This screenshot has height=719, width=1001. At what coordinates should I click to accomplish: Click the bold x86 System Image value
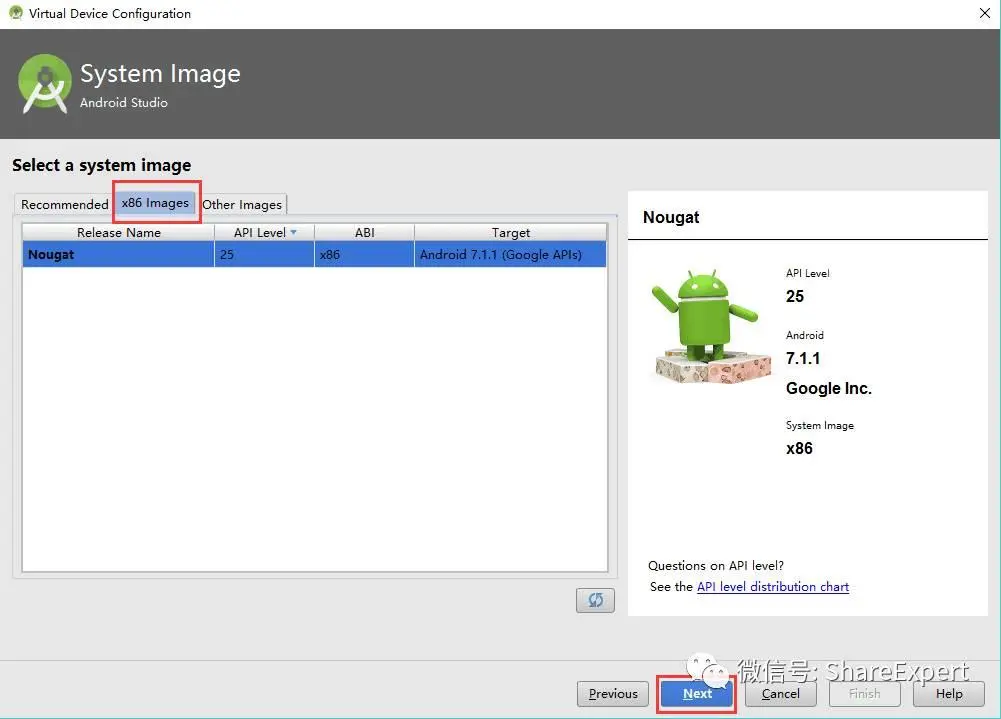tap(799, 448)
